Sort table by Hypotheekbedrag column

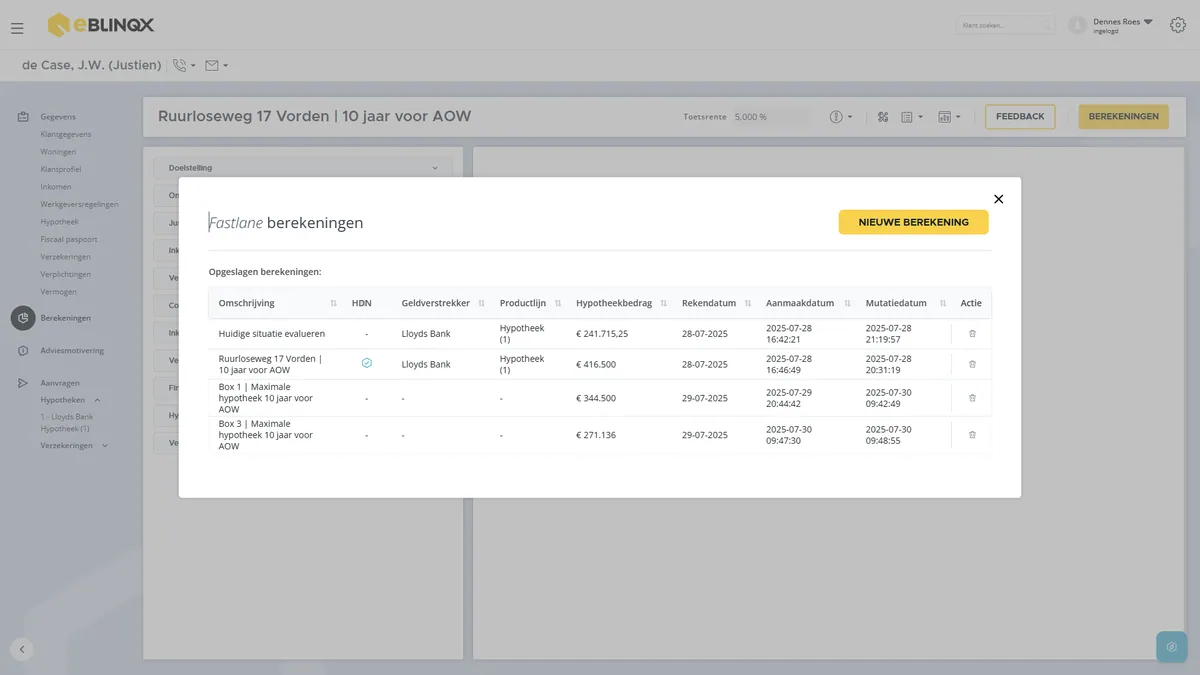(x=663, y=304)
